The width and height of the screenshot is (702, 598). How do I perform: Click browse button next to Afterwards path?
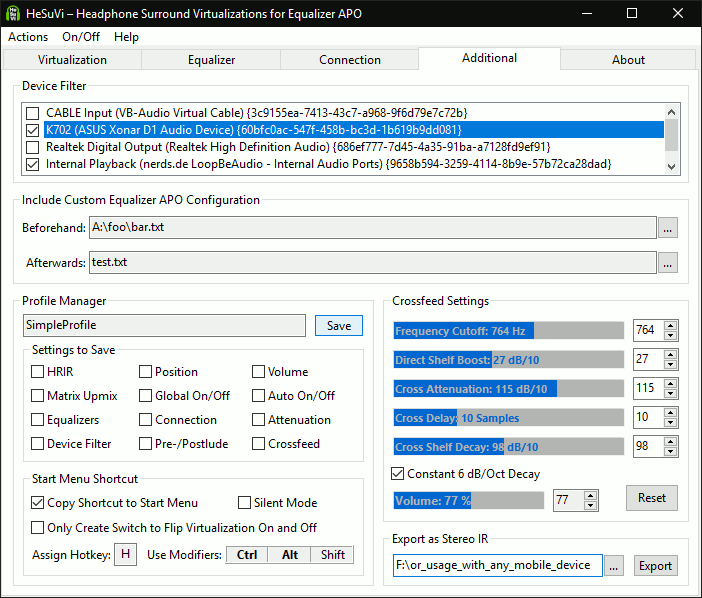(x=668, y=263)
